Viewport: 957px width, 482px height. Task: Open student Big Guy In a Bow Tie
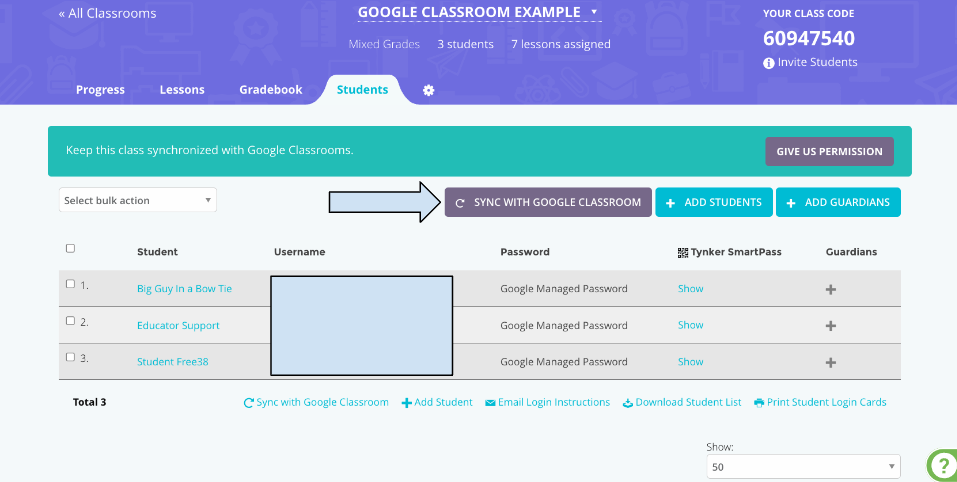pos(184,289)
